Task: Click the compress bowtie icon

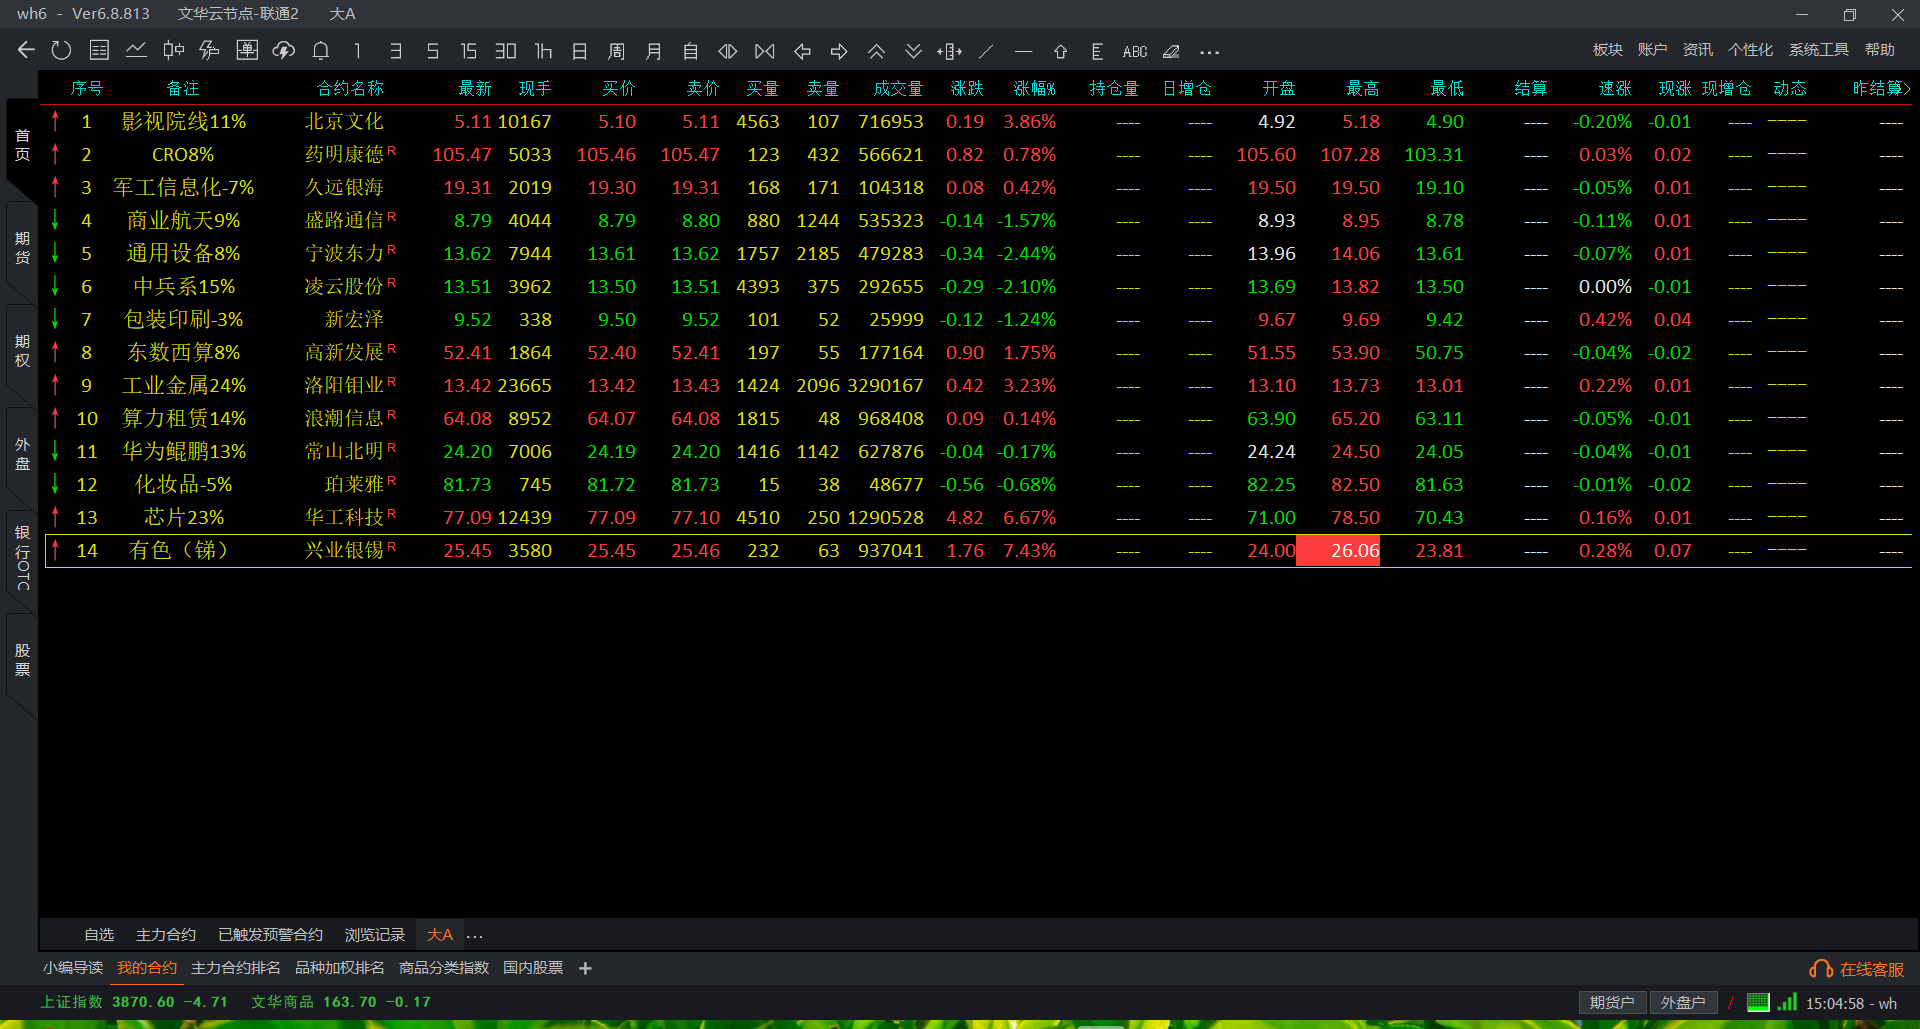Action: pos(765,51)
